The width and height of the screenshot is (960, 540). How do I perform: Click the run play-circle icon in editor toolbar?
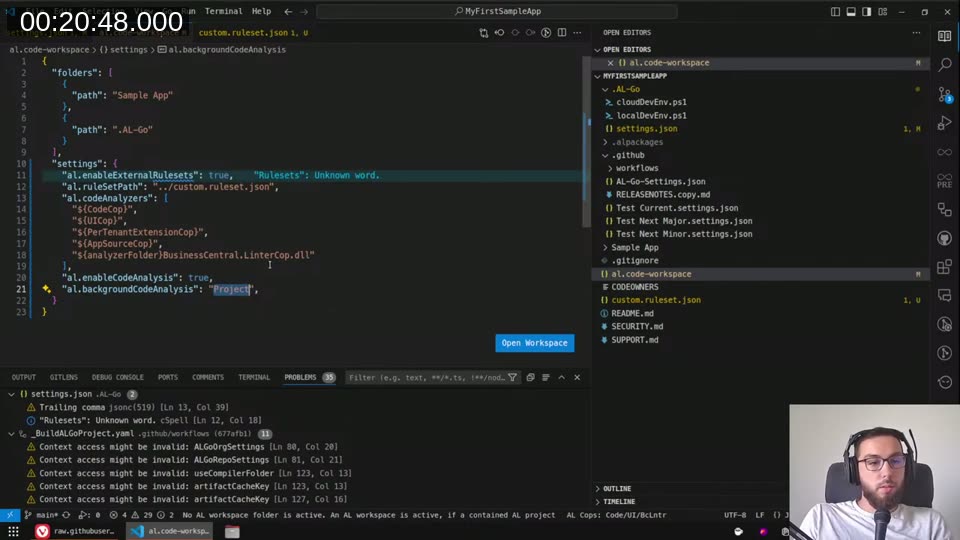[546, 33]
